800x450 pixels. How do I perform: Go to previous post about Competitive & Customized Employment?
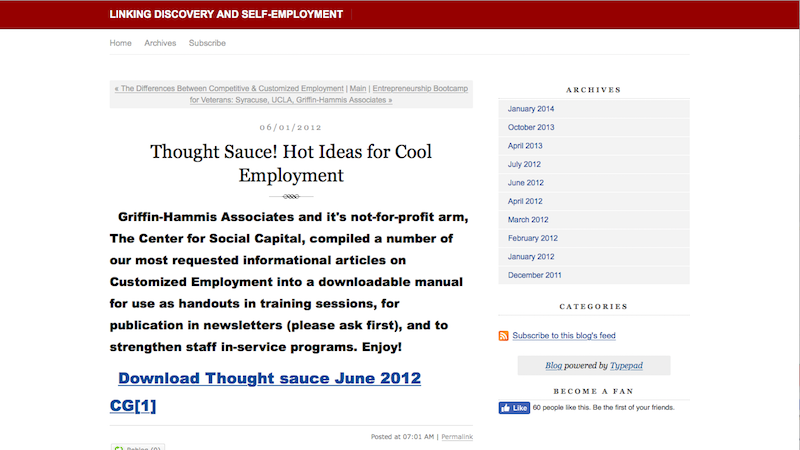[x=229, y=88]
